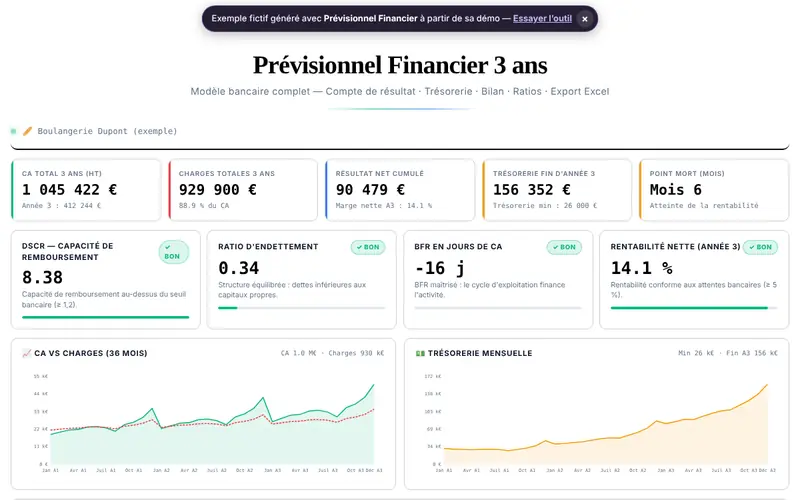
Task: Click the BON badge on BFR en jours card
Action: pos(564,247)
